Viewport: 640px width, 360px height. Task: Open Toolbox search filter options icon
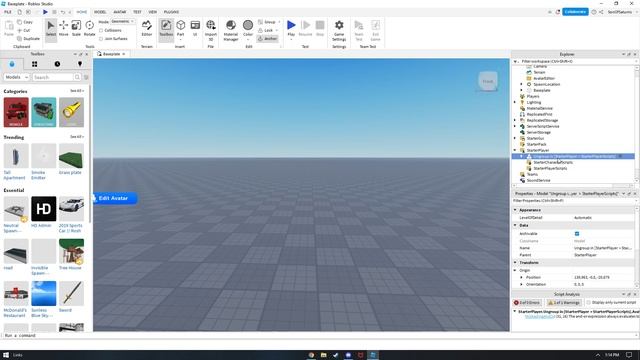(x=86, y=77)
